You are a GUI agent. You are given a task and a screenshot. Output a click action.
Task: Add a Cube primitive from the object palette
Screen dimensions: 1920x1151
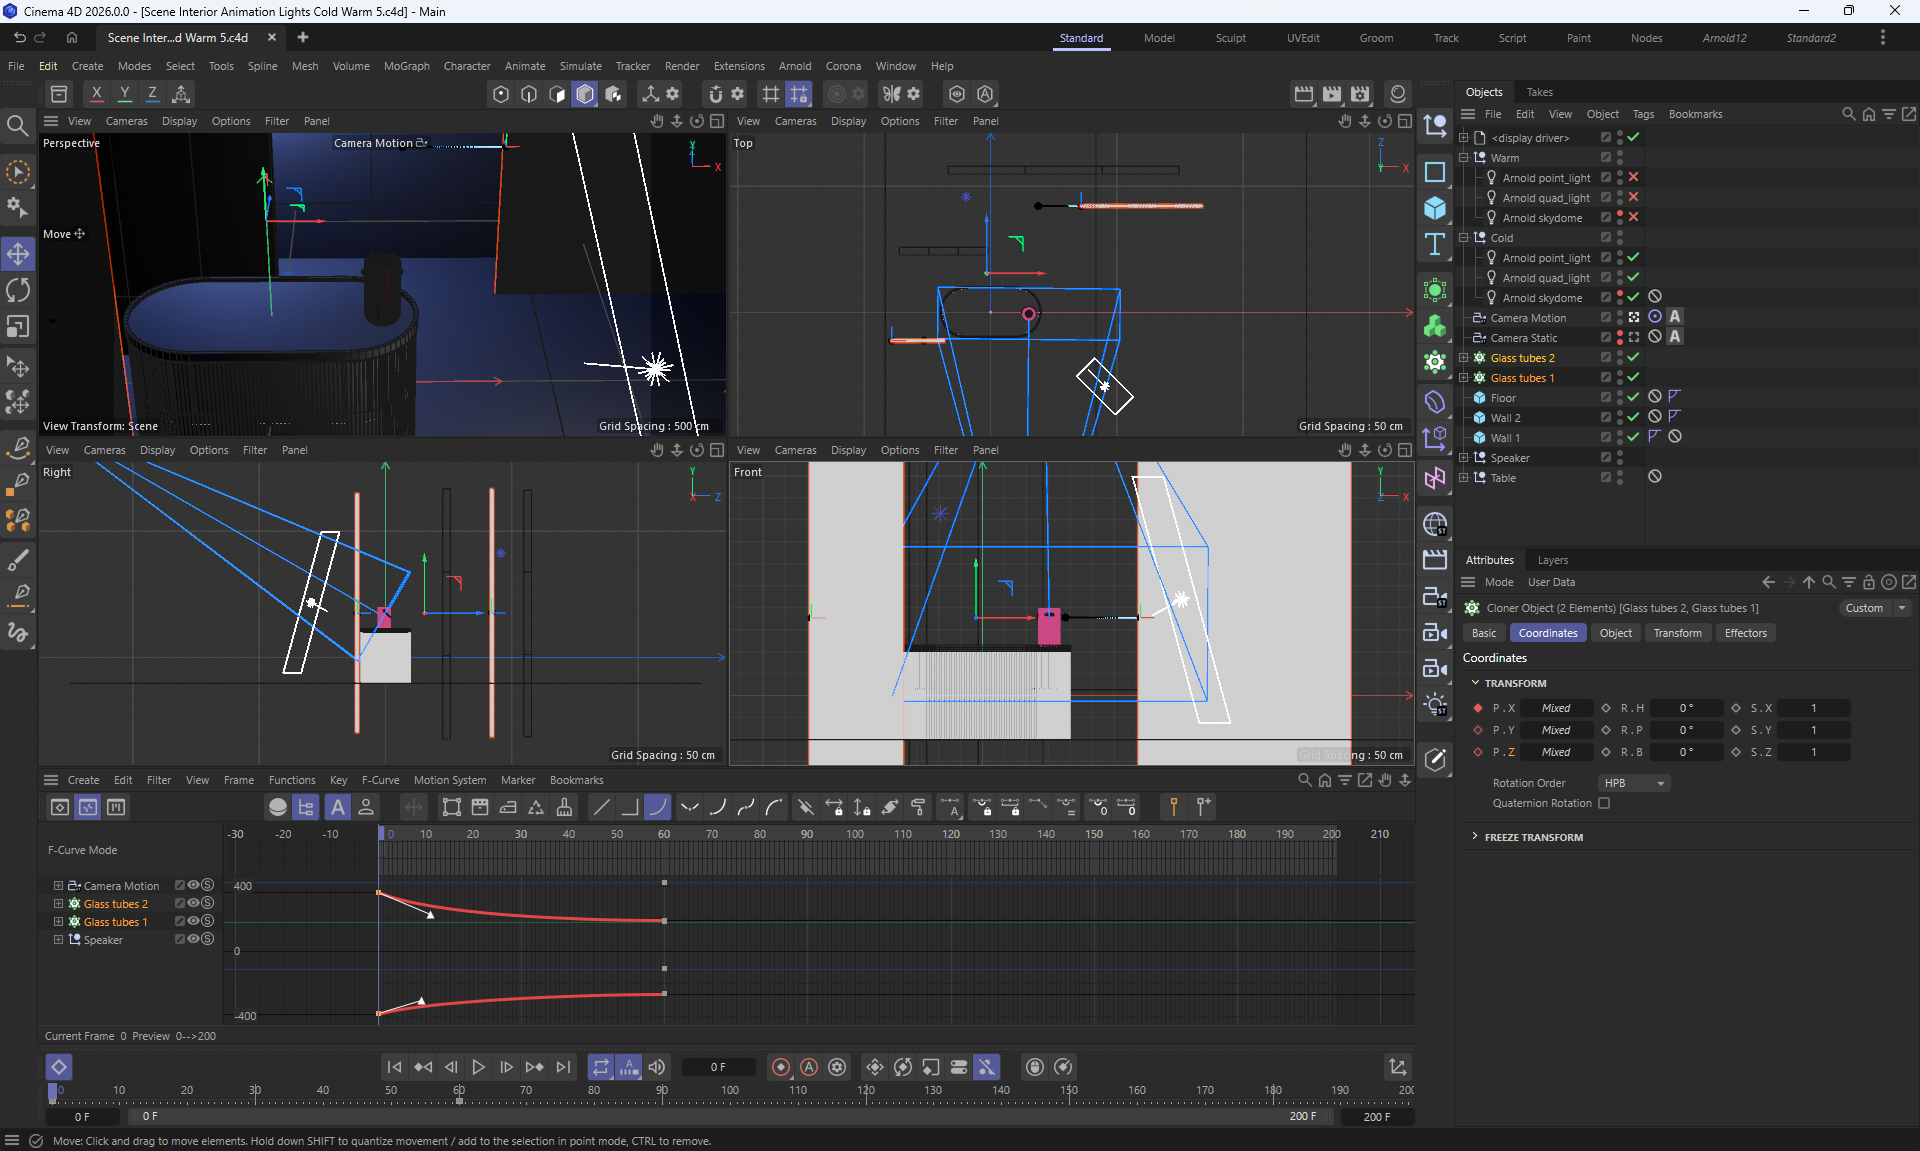pos(1435,208)
